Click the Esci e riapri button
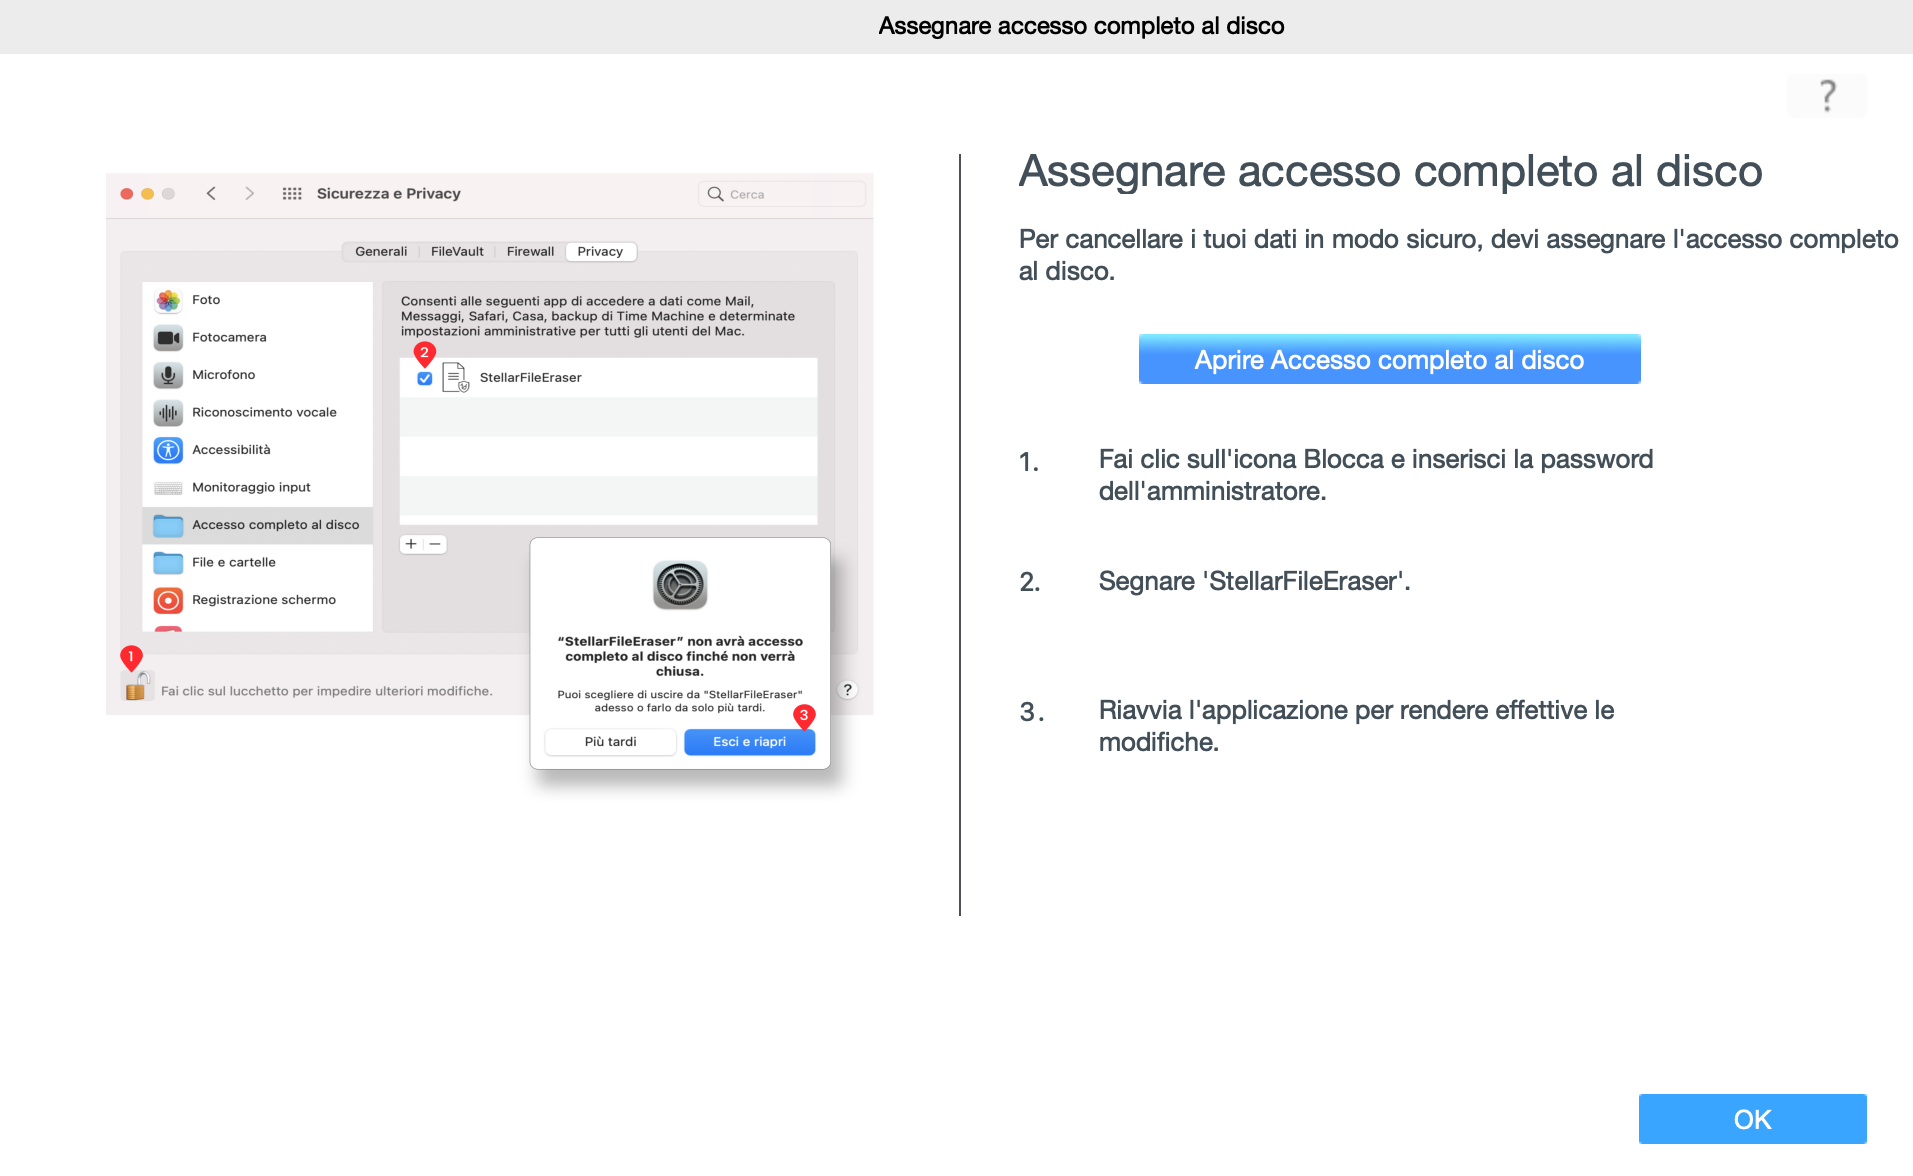Viewport: 1913px width, 1176px height. [x=749, y=742]
